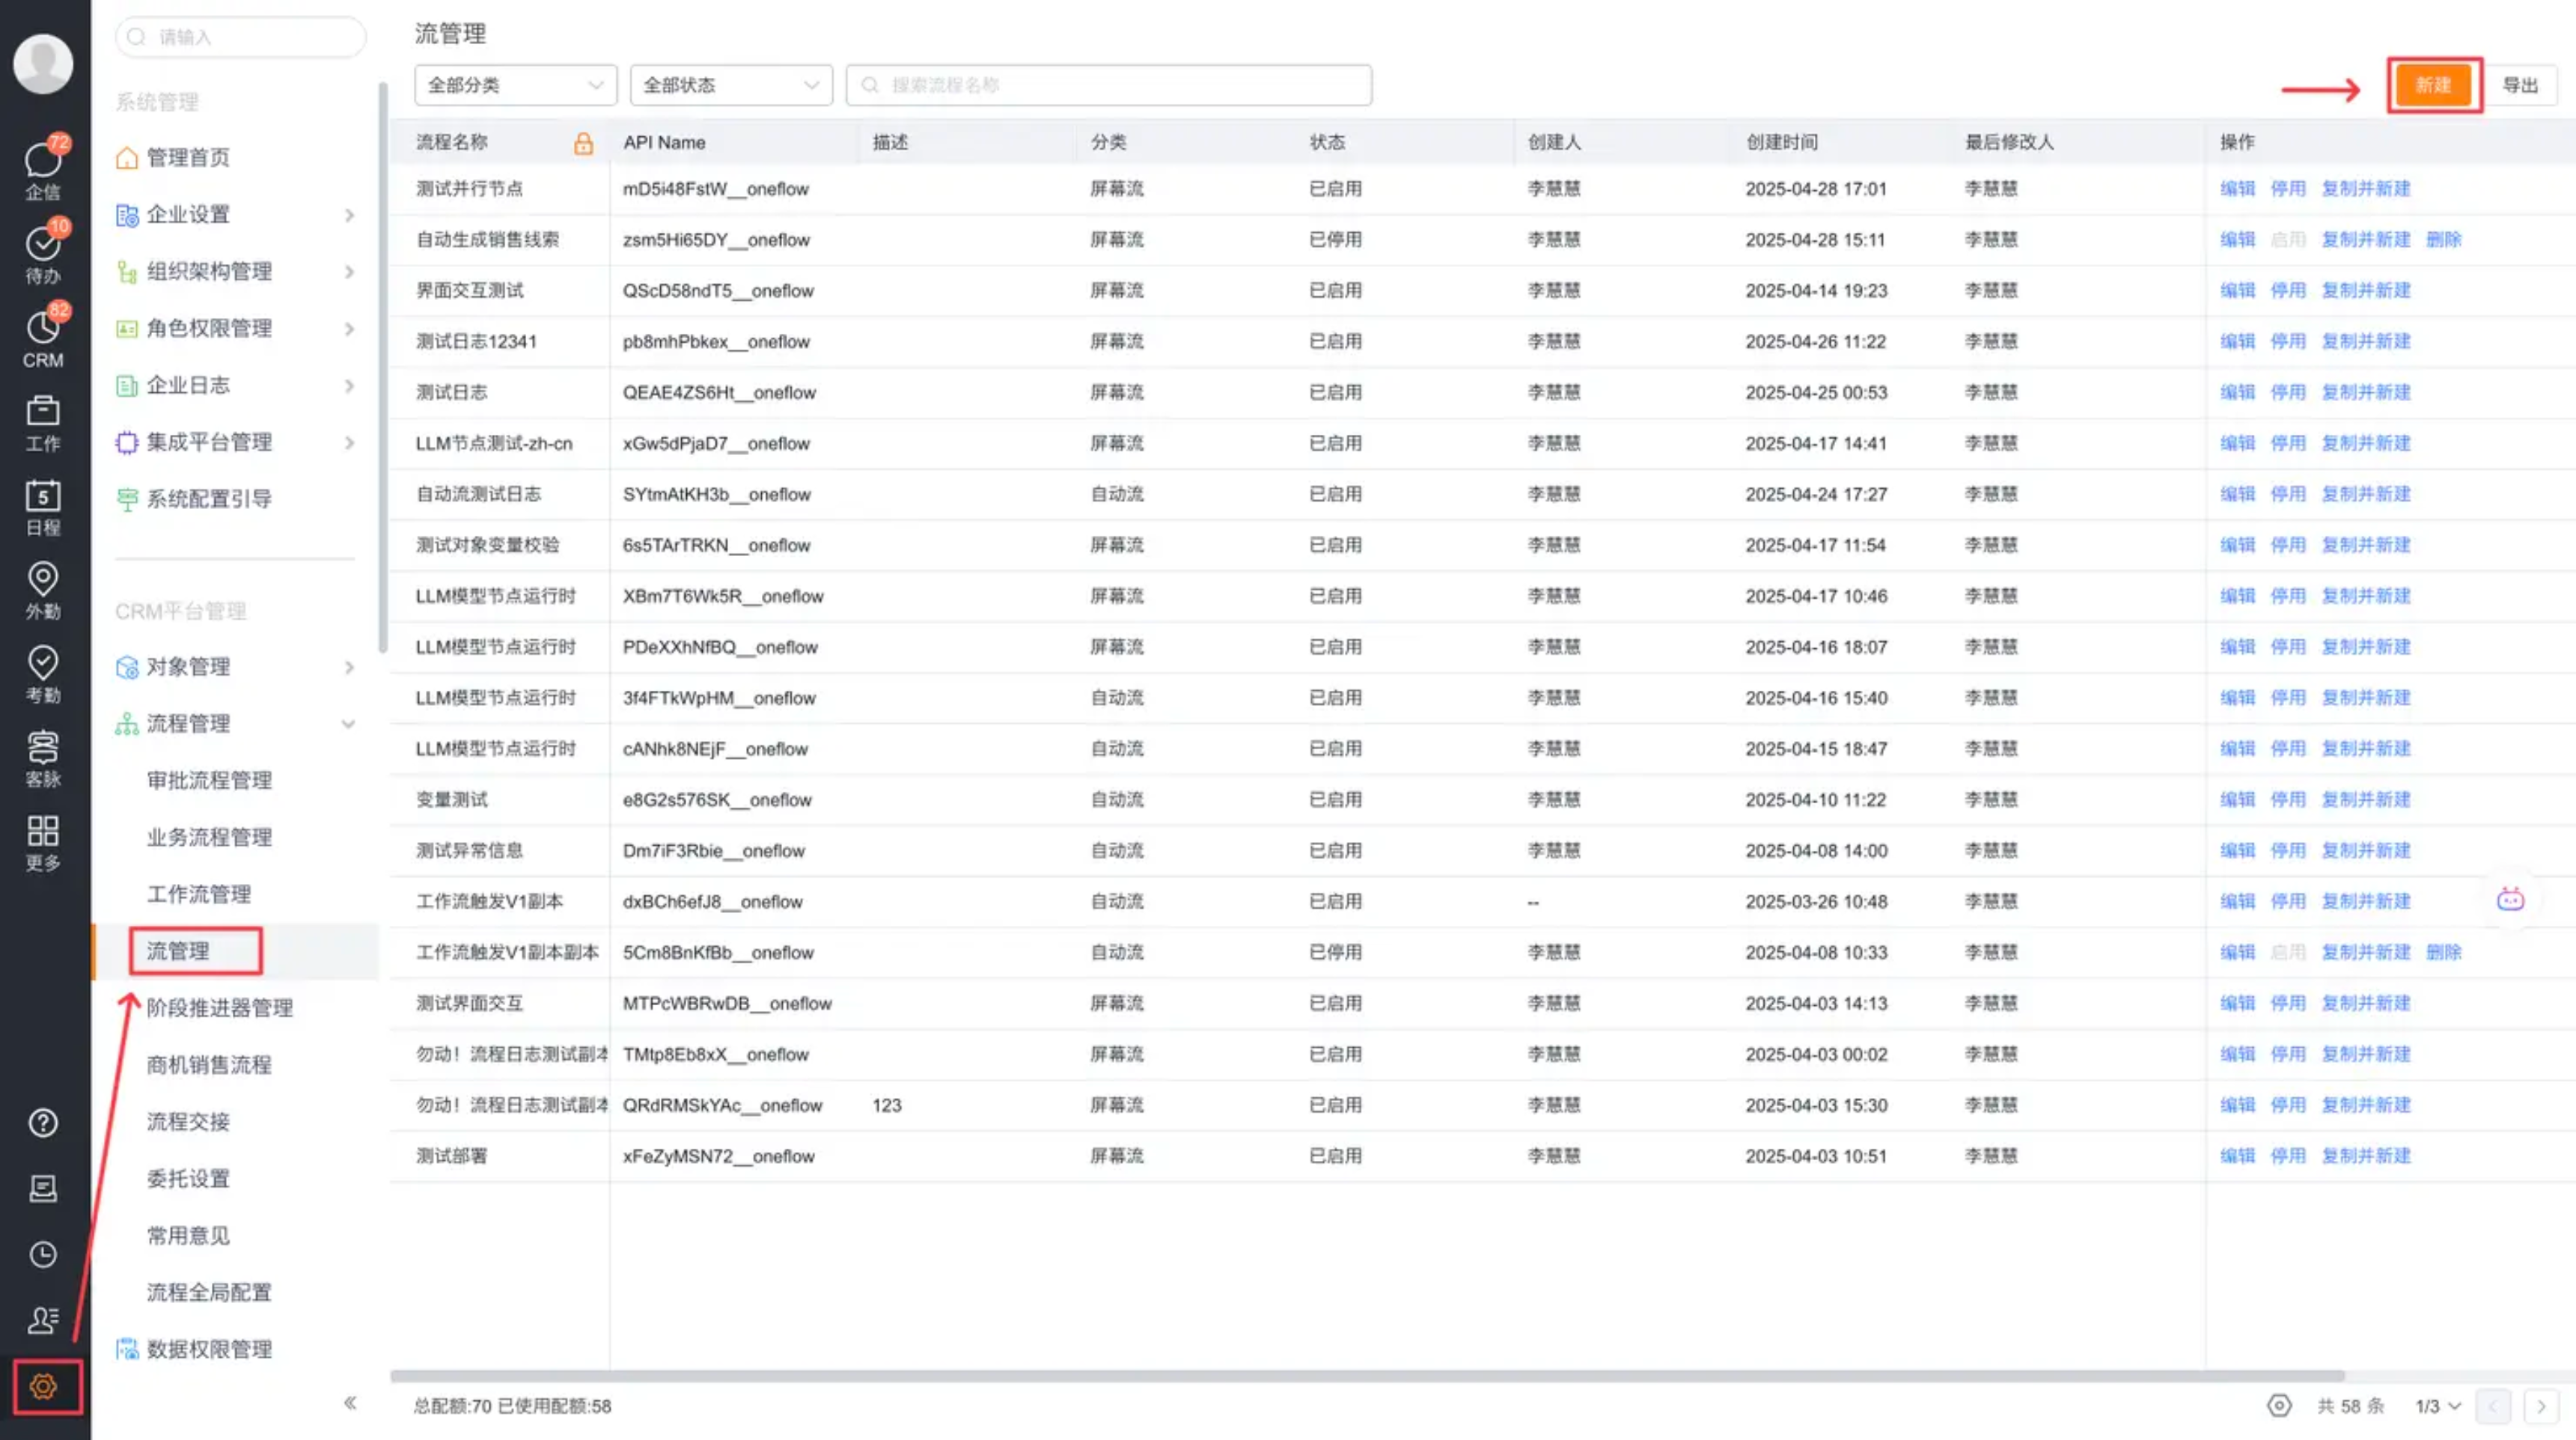Viewport: 2576px width, 1440px height.
Task: Click the help question mark icon
Action: (43, 1122)
